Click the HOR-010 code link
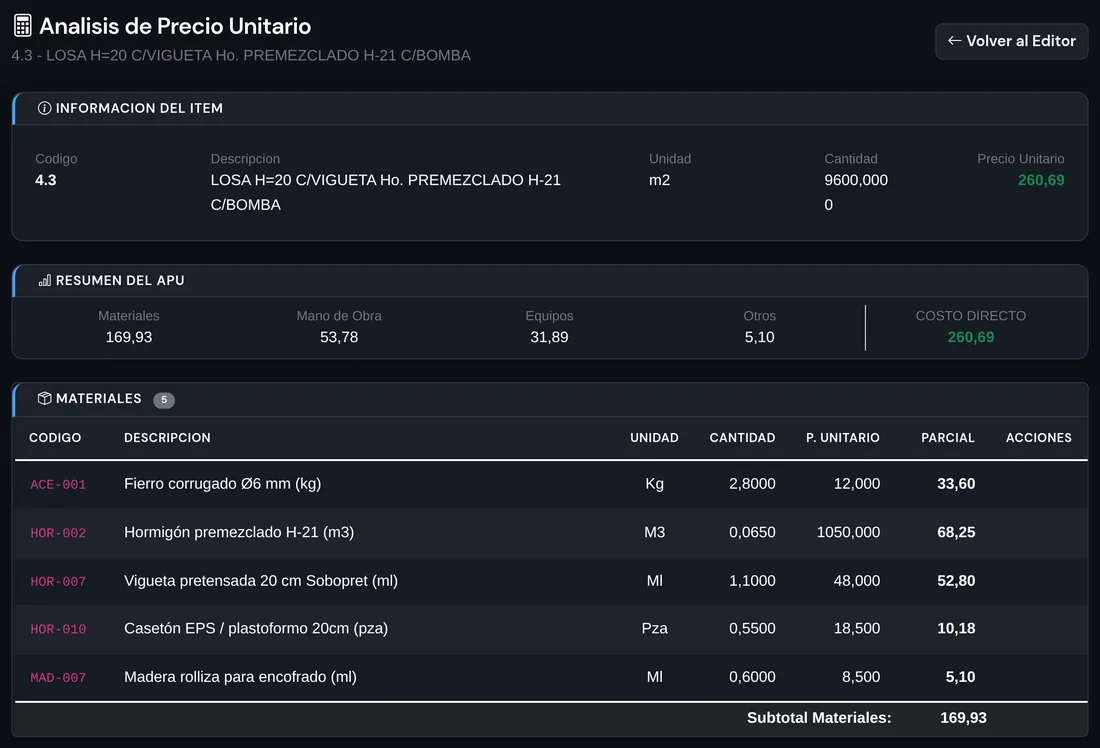The image size is (1100, 748). click(x=58, y=629)
